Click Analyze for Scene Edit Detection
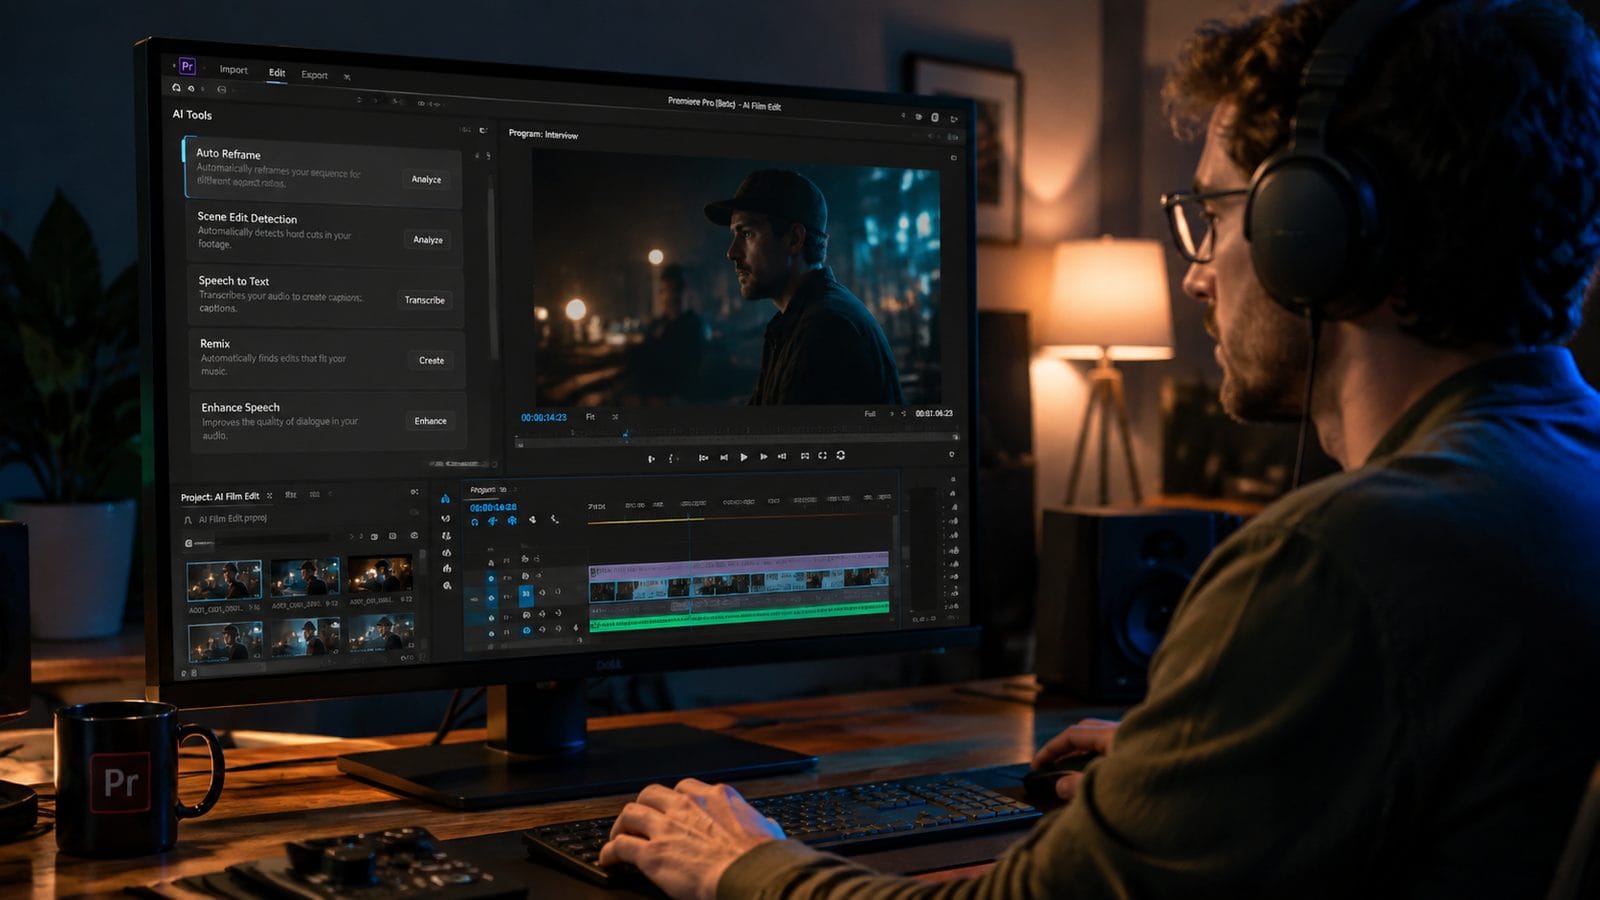Screen dimensions: 1600x900 click(428, 239)
